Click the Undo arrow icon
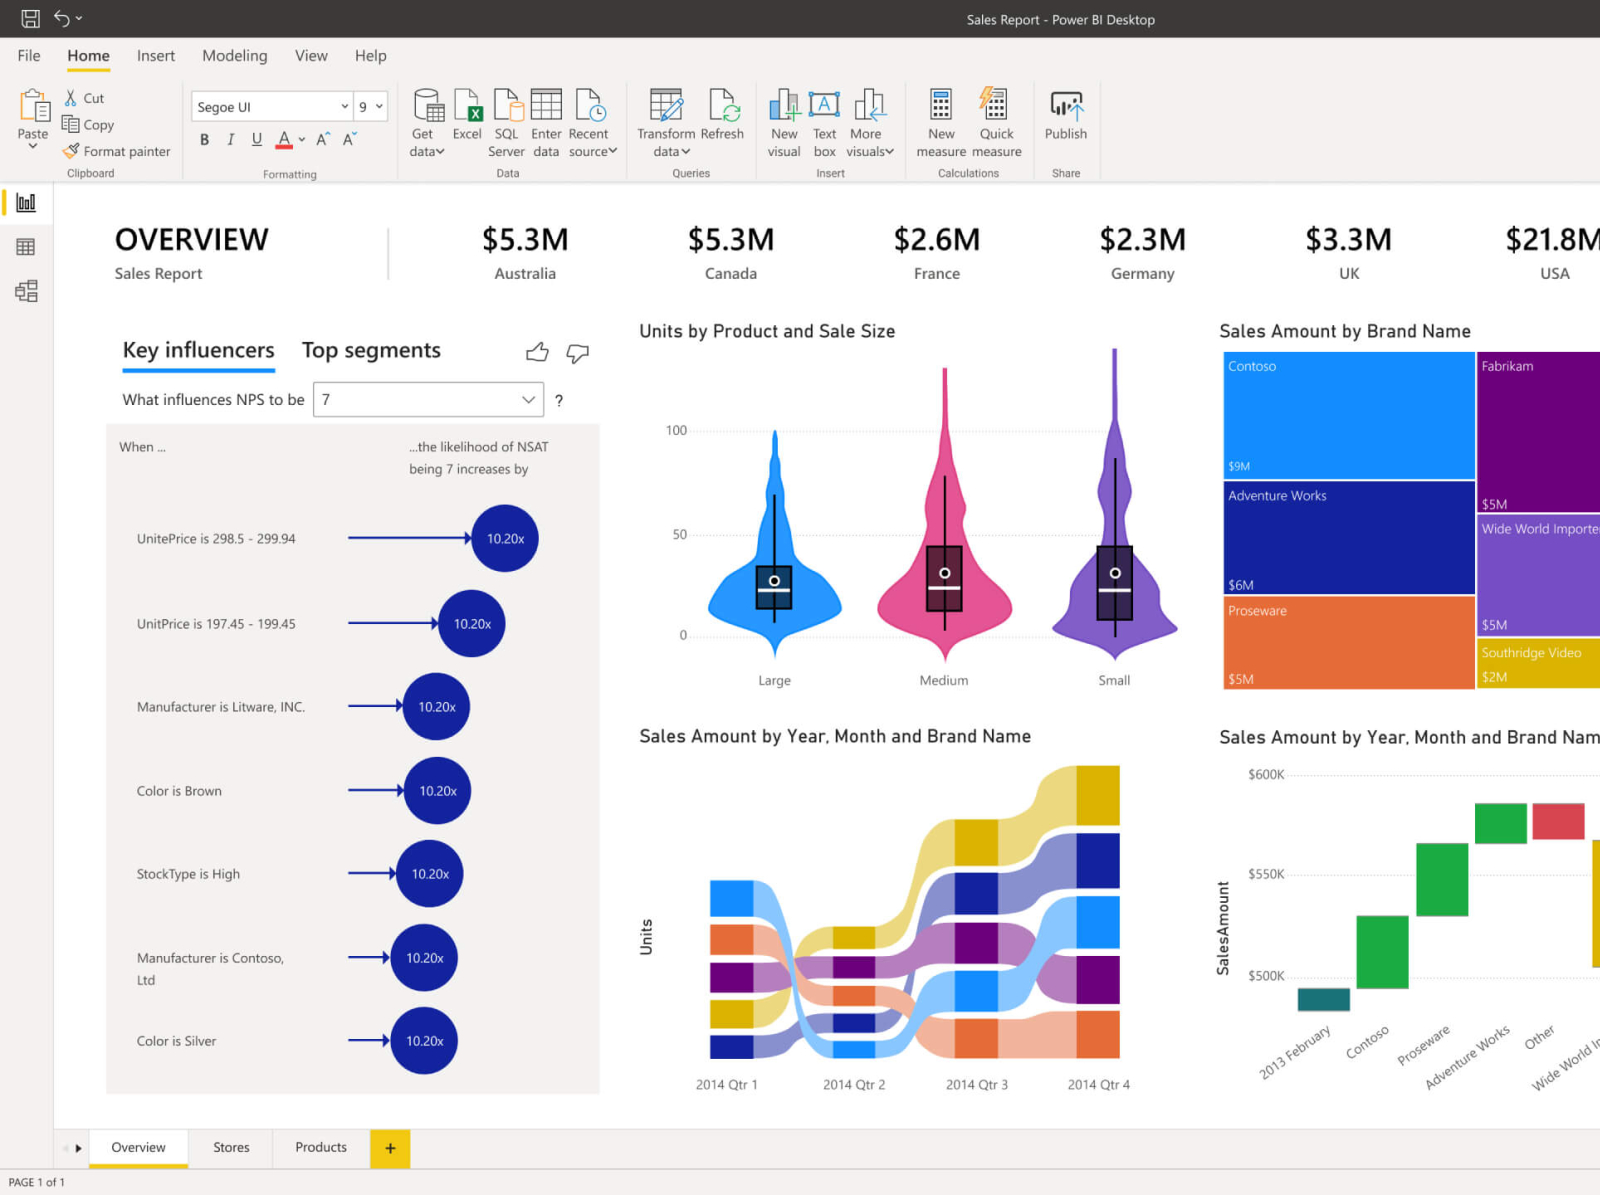Image resolution: width=1600 pixels, height=1195 pixels. [62, 18]
